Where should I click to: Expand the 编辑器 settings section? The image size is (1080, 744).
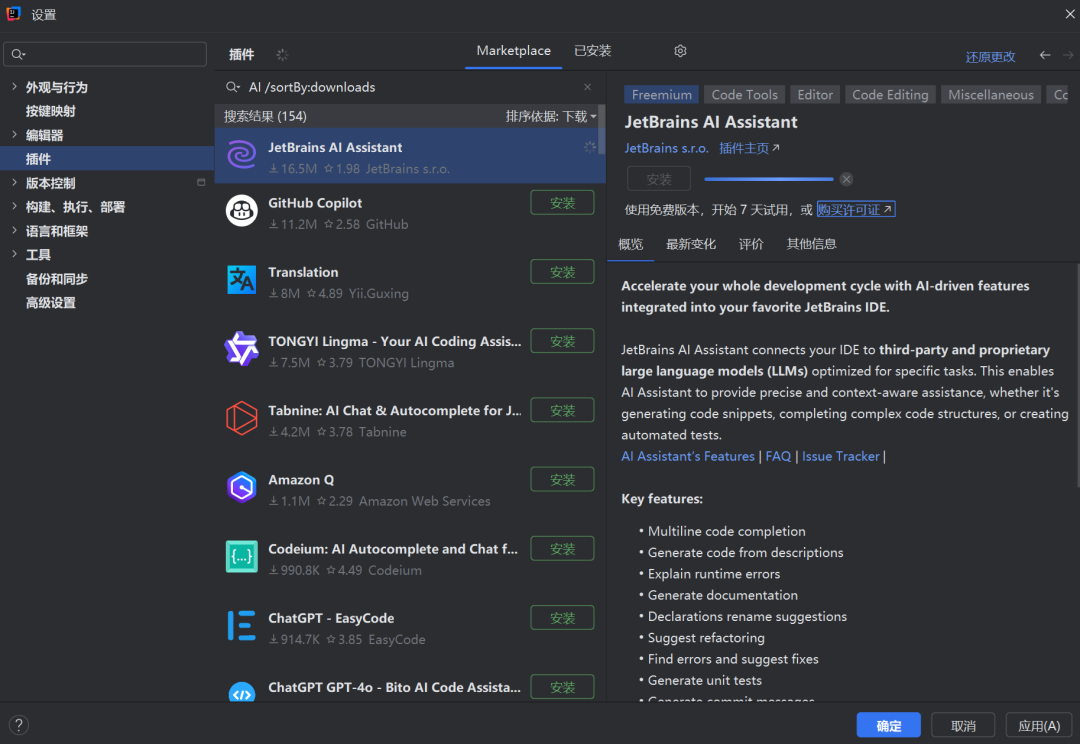(x=14, y=135)
